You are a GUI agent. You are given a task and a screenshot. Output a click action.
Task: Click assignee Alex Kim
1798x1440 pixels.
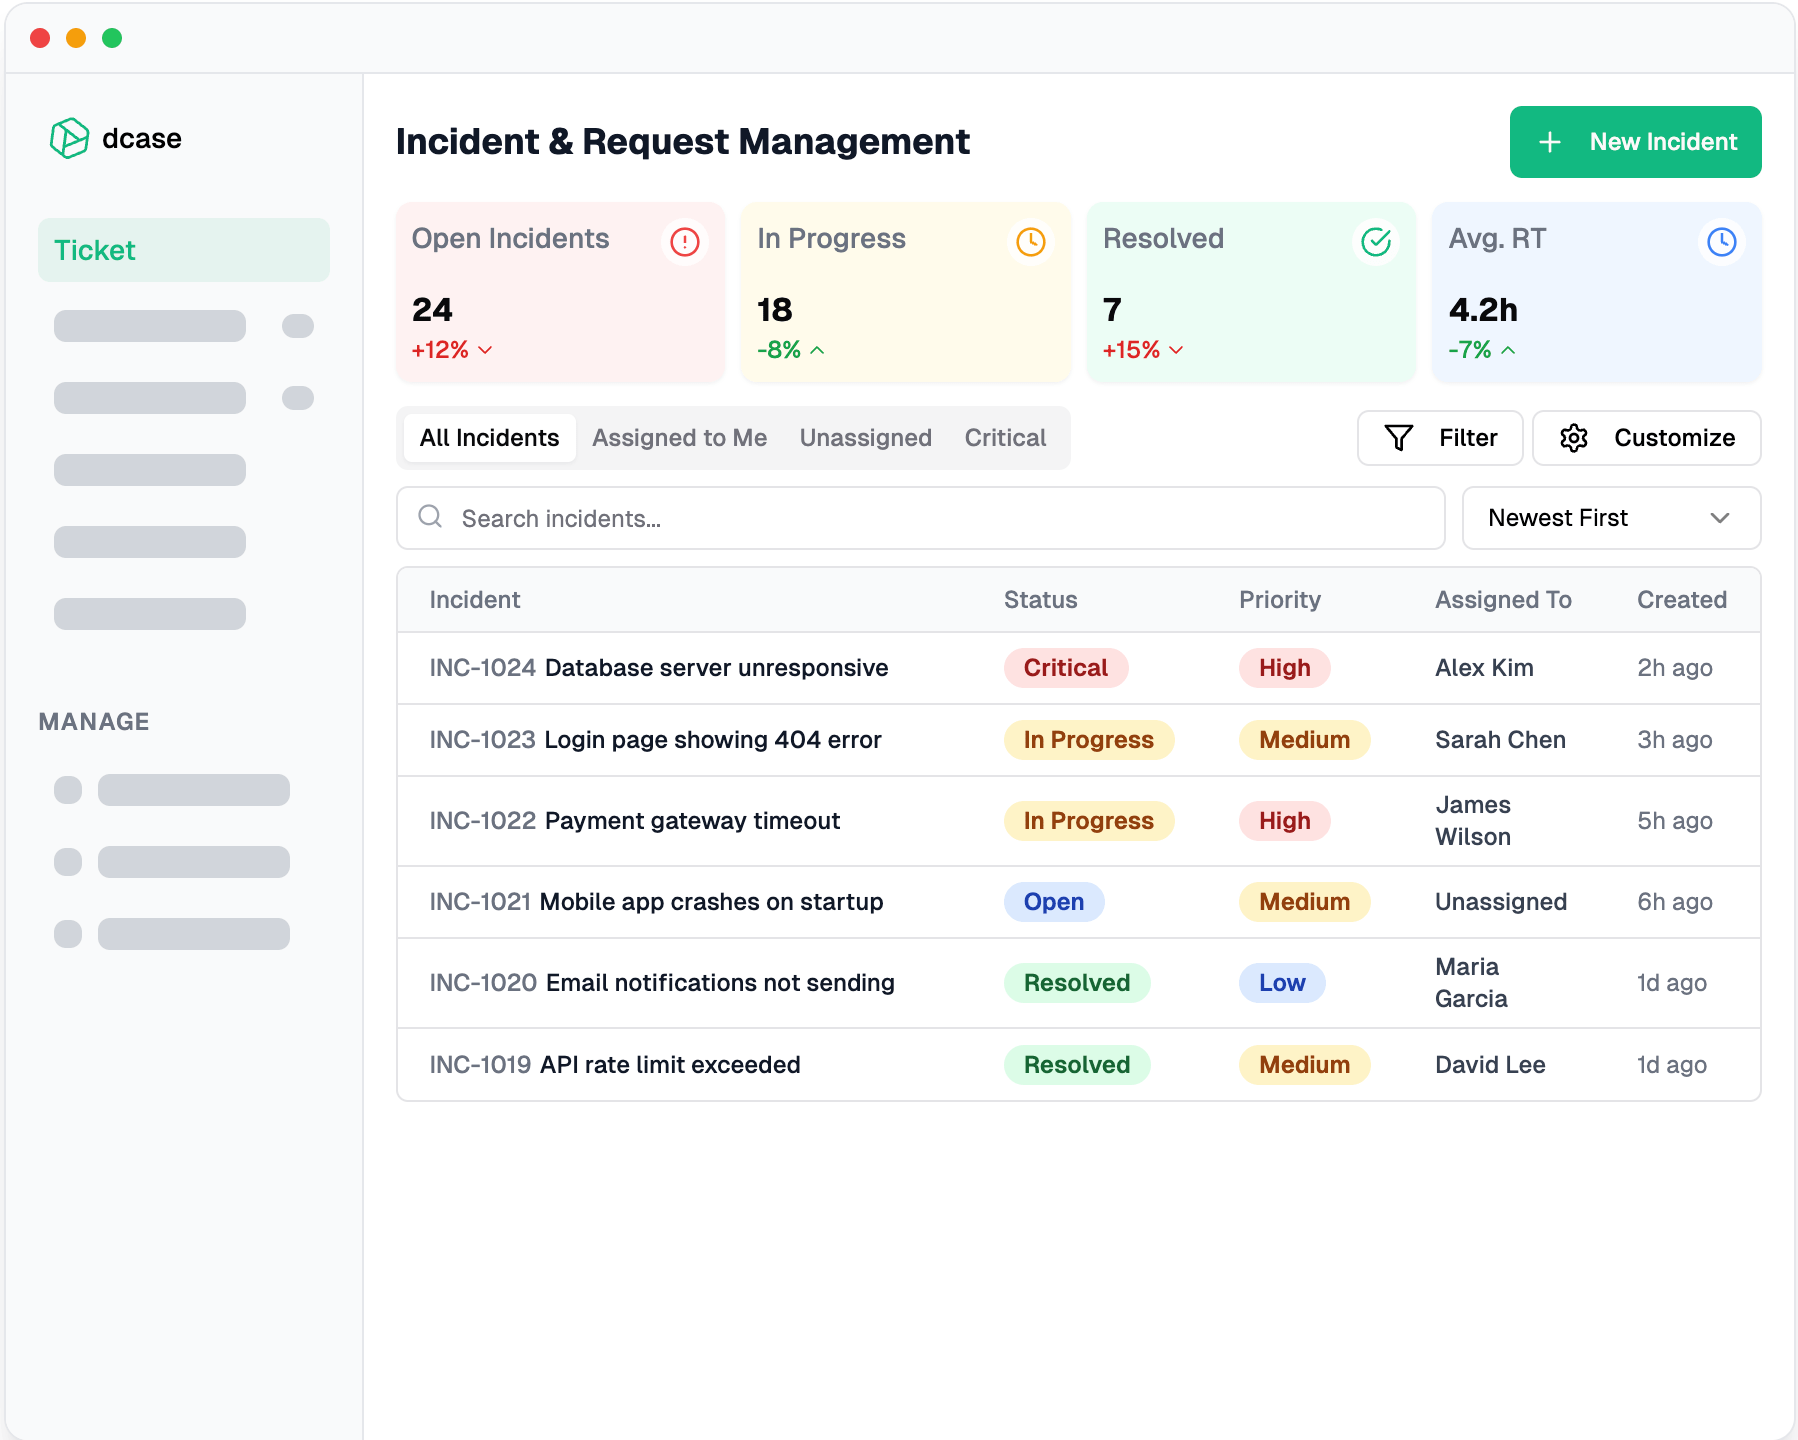coord(1484,668)
